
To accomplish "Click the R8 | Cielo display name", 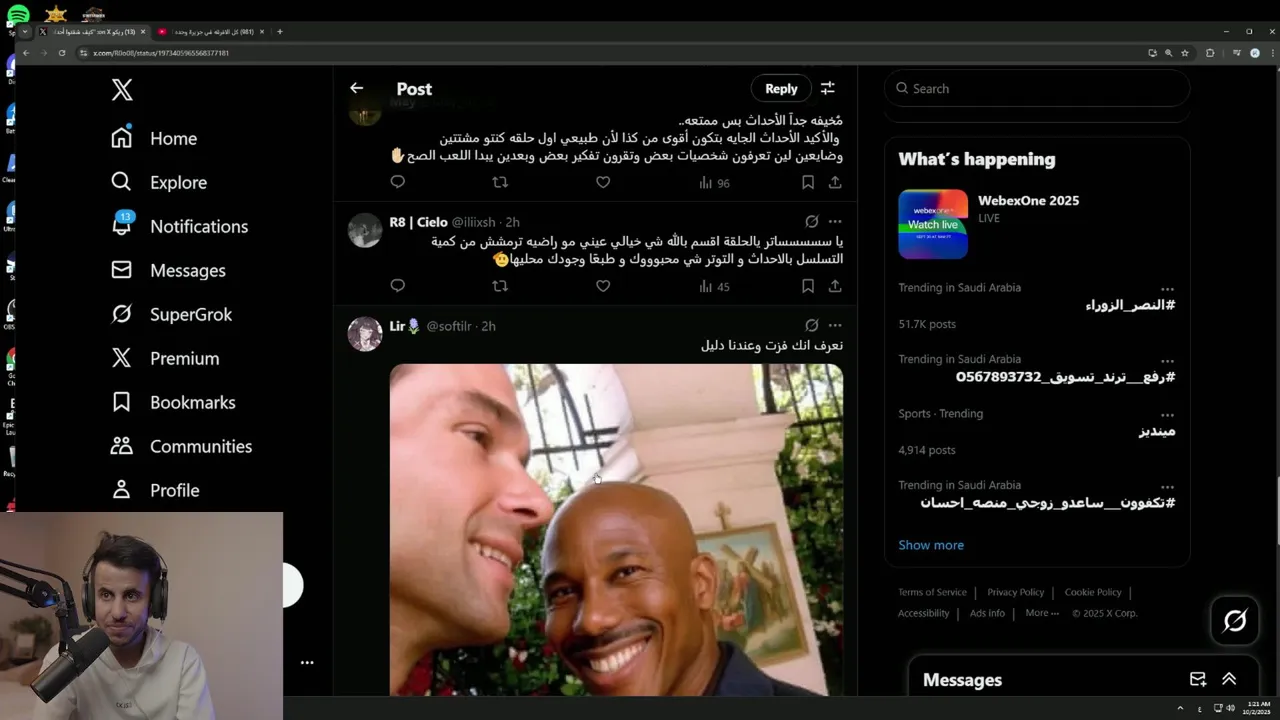I will [x=418, y=222].
